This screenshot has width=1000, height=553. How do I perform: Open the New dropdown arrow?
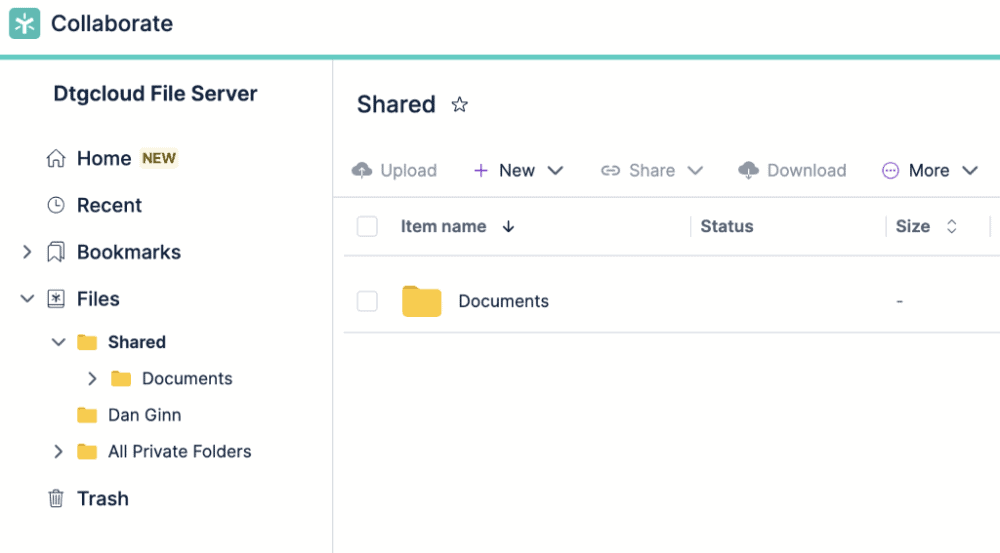point(555,170)
